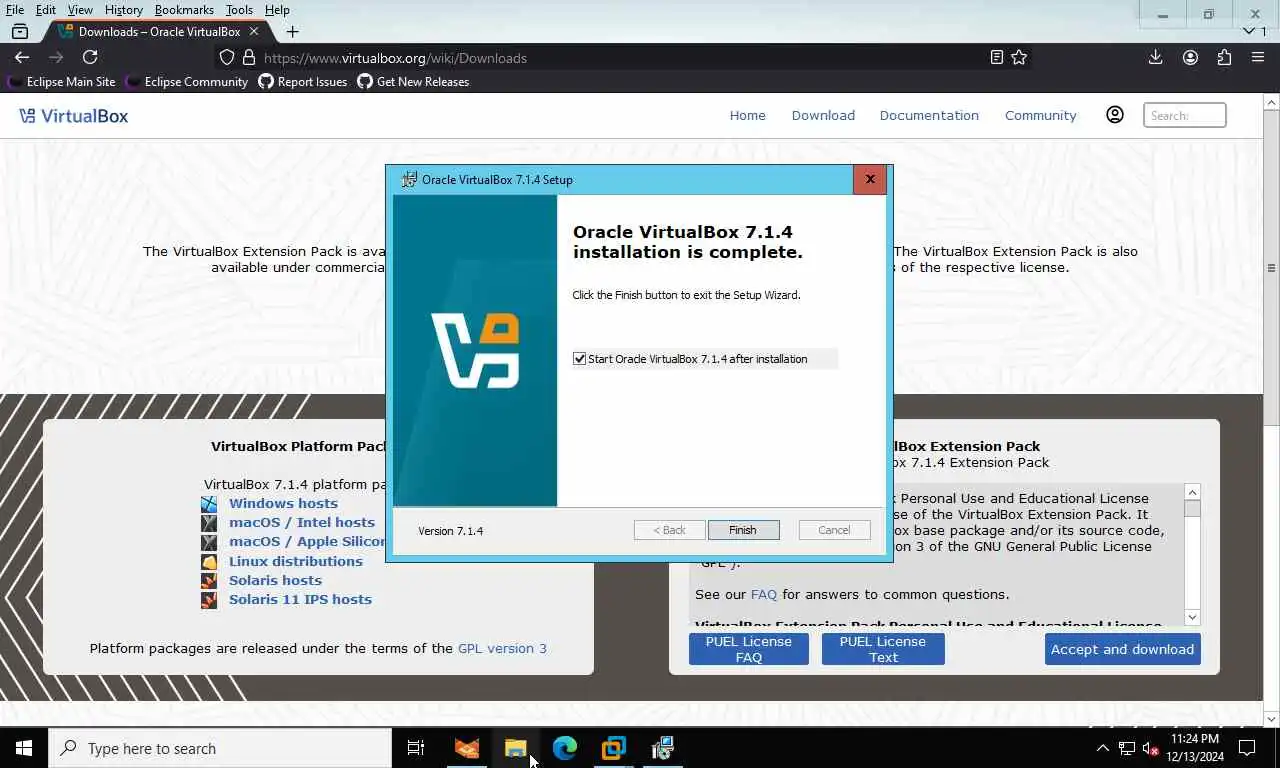The image size is (1280, 768).
Task: Expand the list all tabs dropdown
Action: click(1249, 32)
